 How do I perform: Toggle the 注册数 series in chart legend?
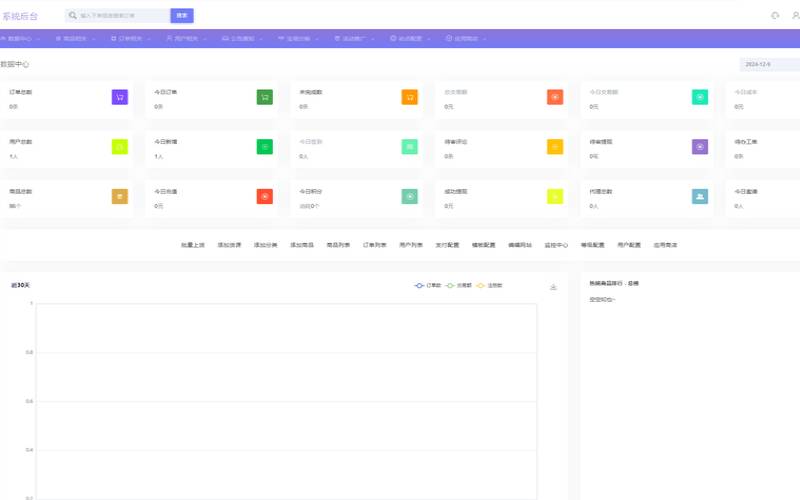point(489,286)
